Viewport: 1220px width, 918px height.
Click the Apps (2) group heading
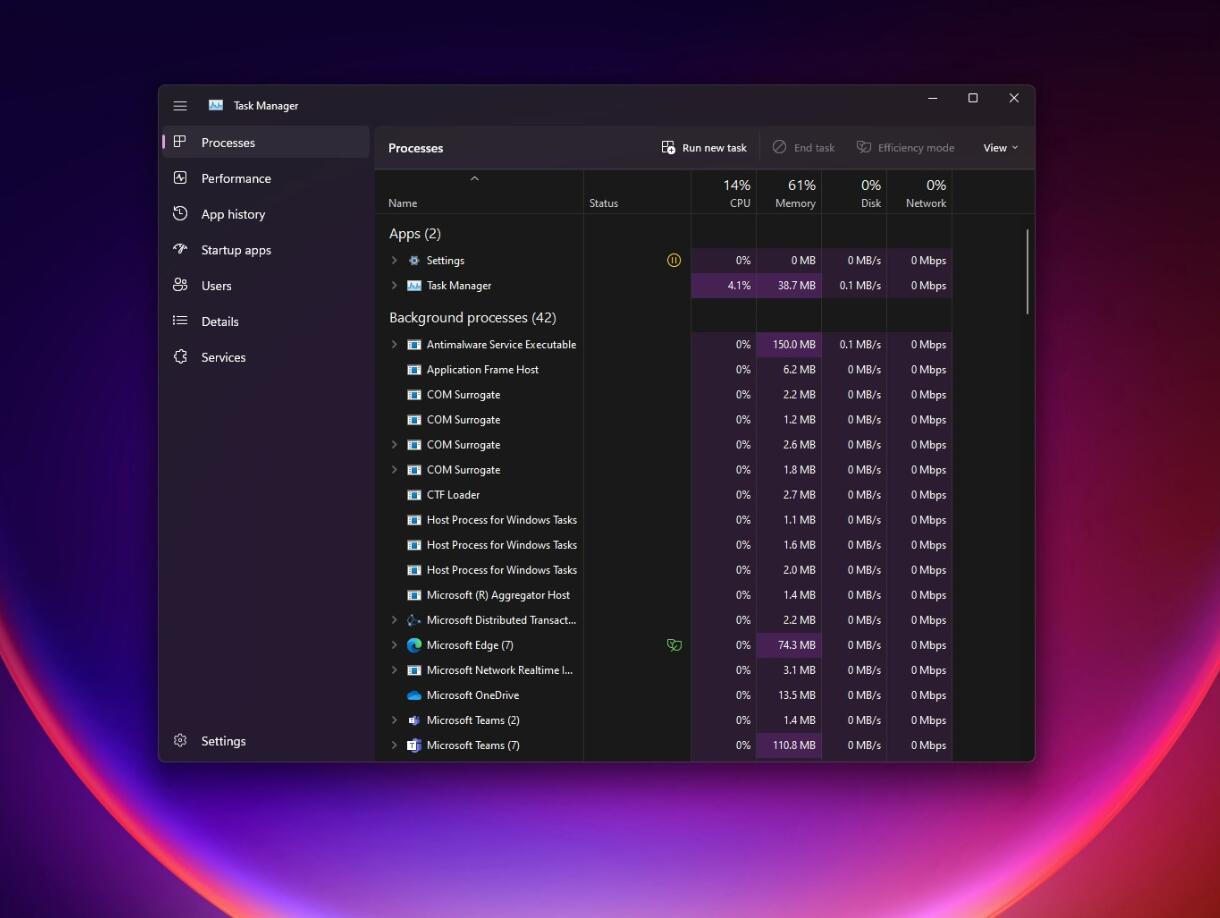[x=415, y=233]
